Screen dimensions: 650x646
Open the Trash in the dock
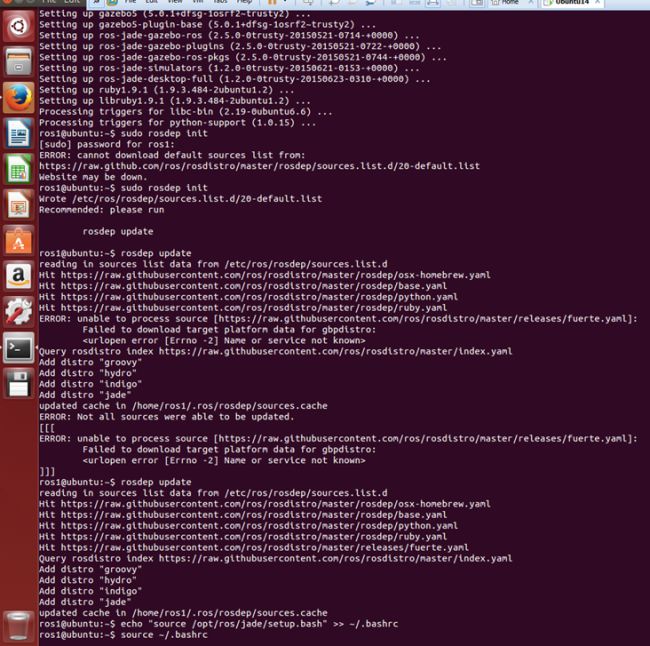[18, 626]
